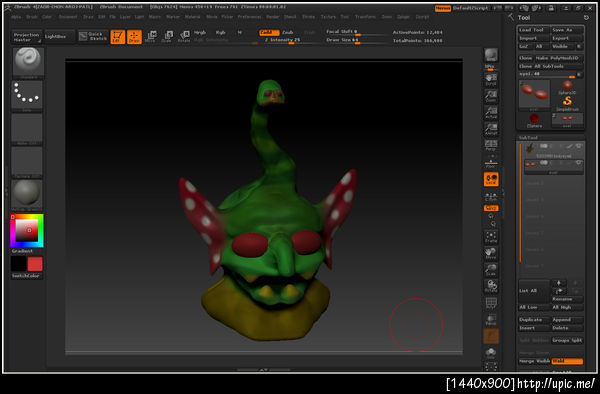Open the empty alpha slot

click(x=27, y=129)
